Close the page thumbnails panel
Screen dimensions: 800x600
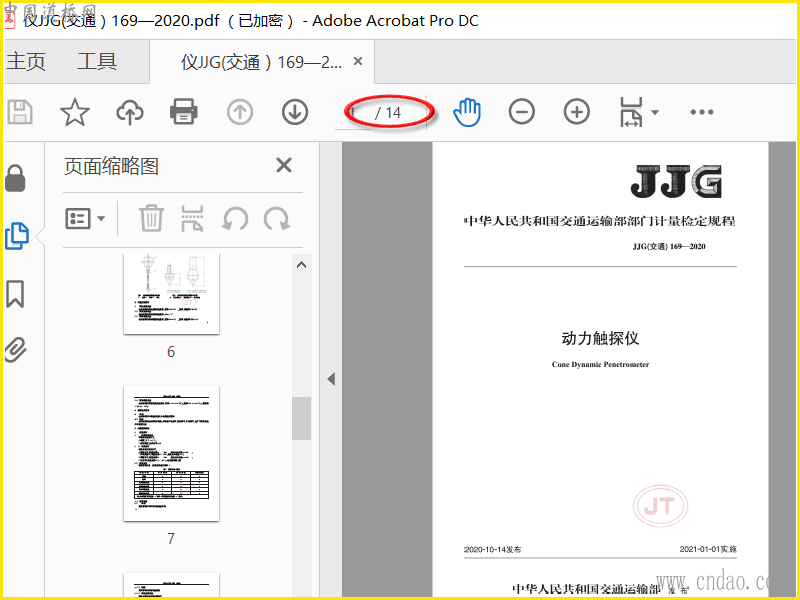coord(284,165)
